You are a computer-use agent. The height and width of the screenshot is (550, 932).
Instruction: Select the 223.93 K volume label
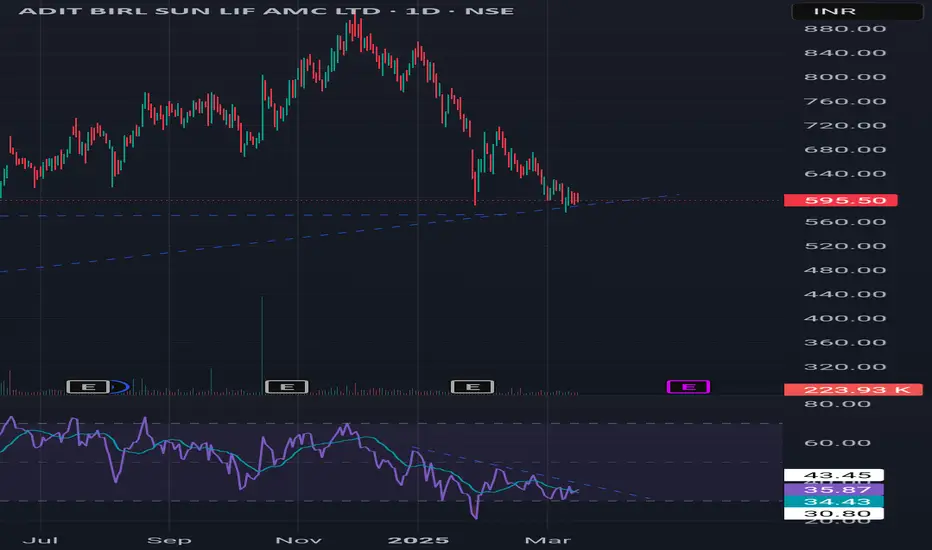pyautogui.click(x=853, y=389)
